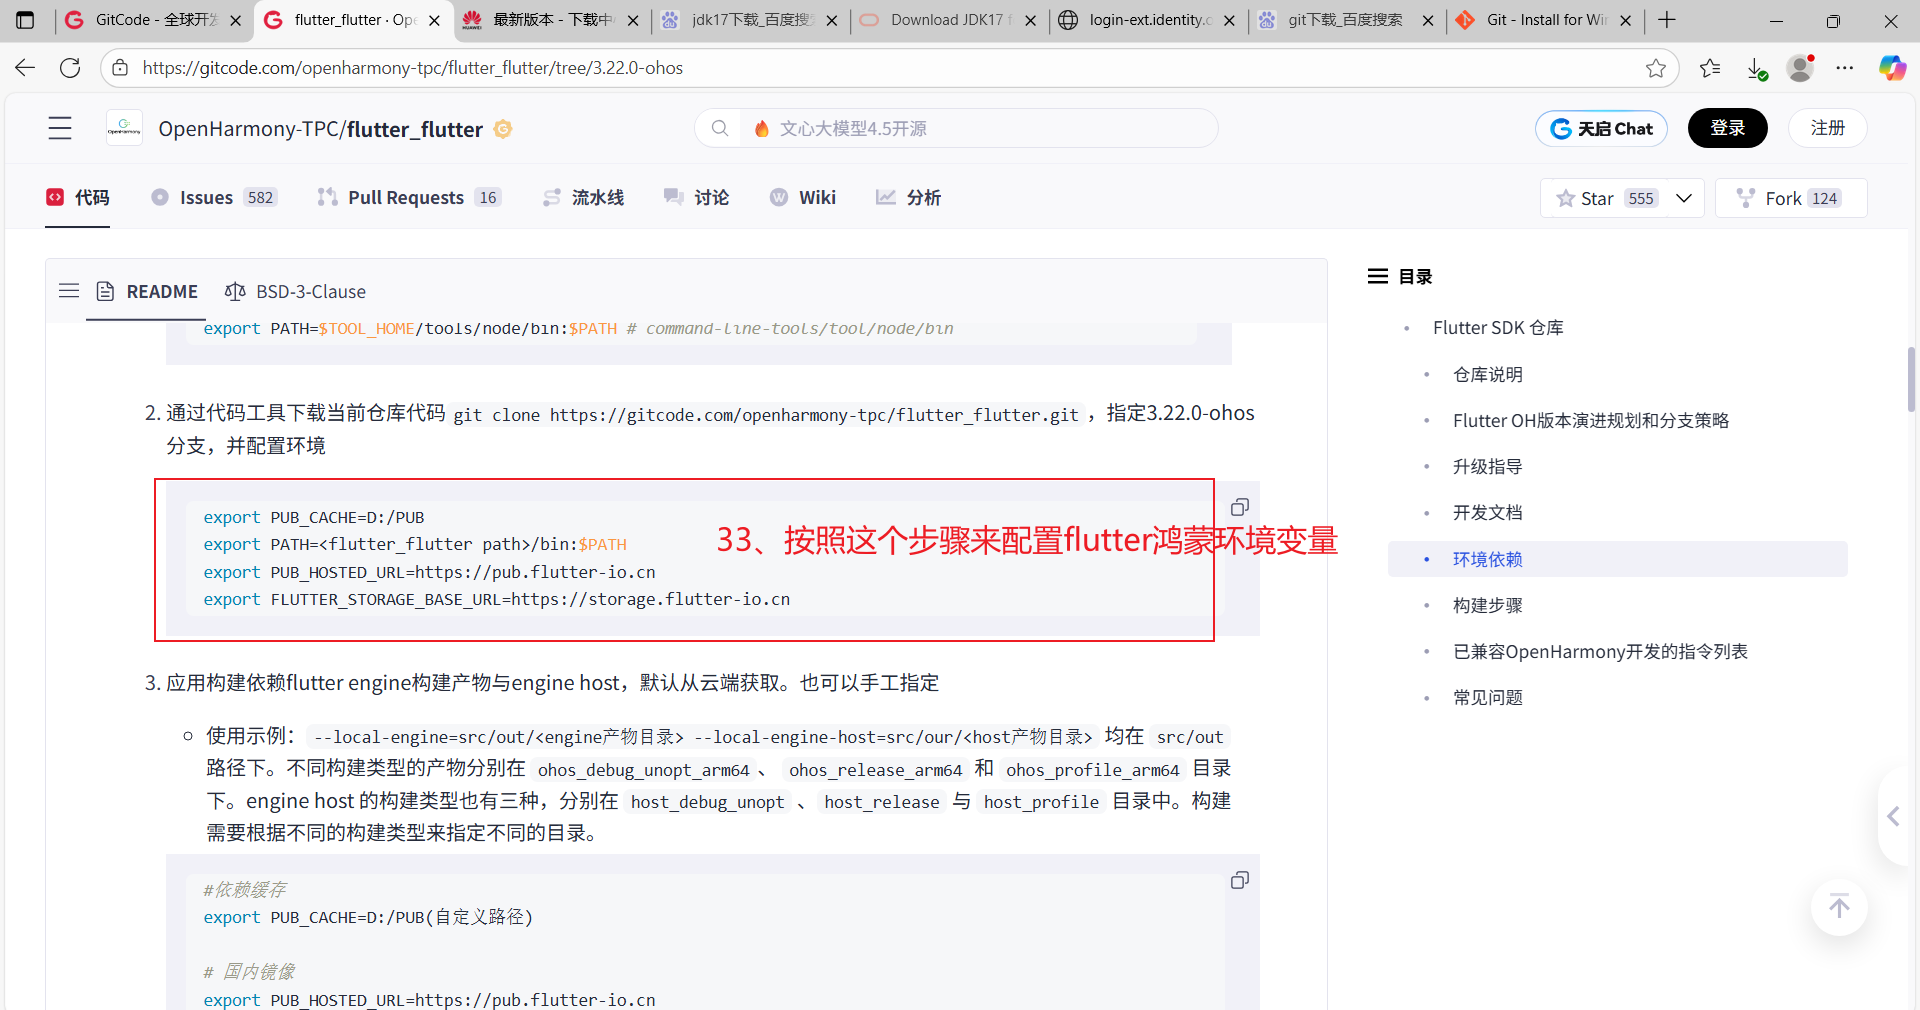
Task: View site information lock icon
Action: click(x=120, y=68)
